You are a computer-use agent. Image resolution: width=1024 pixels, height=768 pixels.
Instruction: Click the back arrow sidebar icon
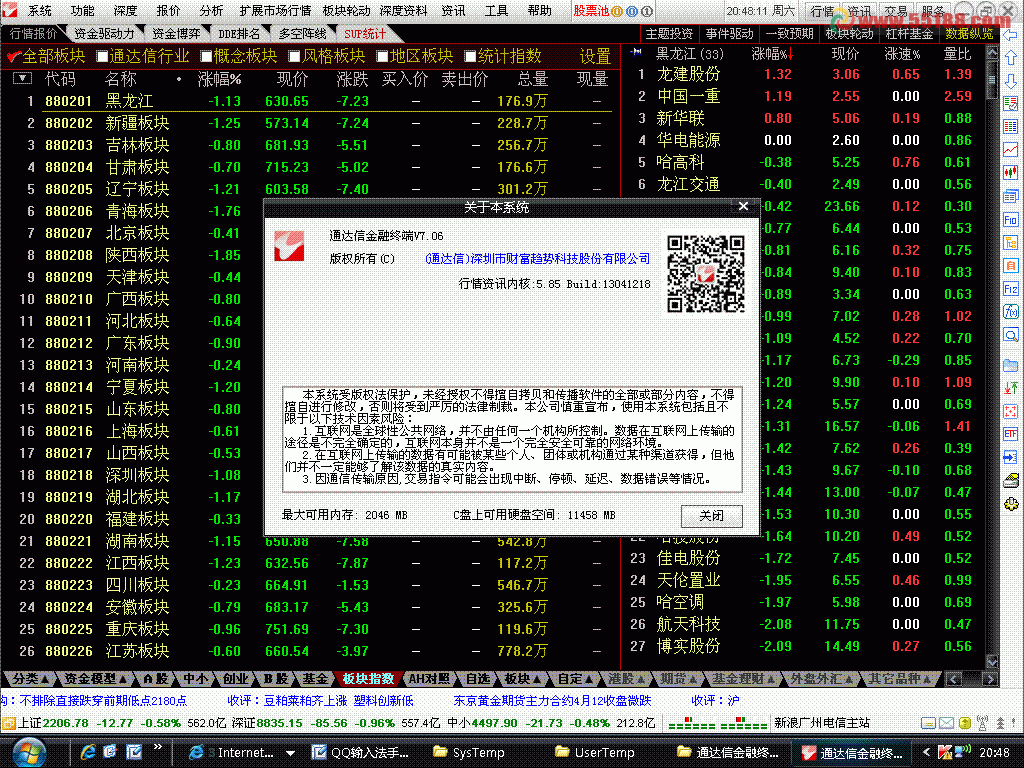tap(1011, 35)
